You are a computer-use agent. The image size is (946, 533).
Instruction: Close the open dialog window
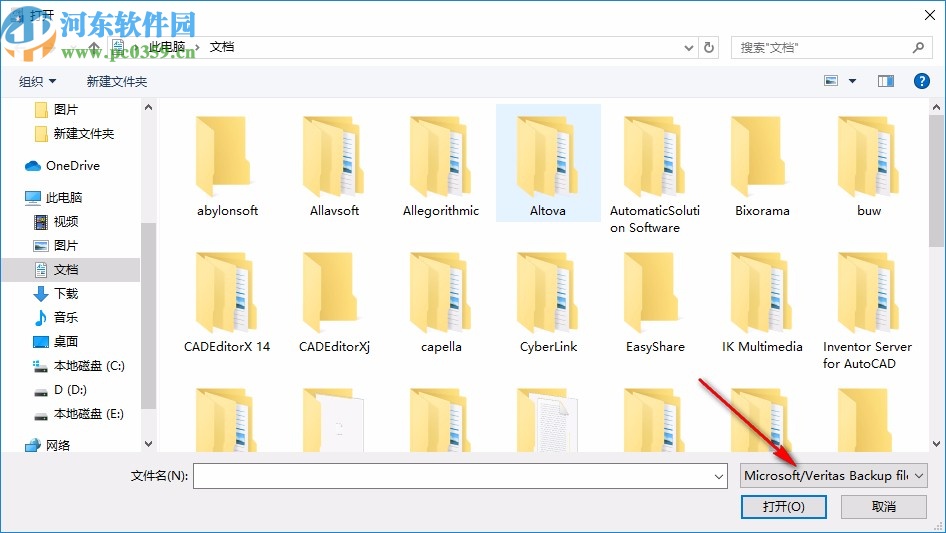[x=930, y=14]
